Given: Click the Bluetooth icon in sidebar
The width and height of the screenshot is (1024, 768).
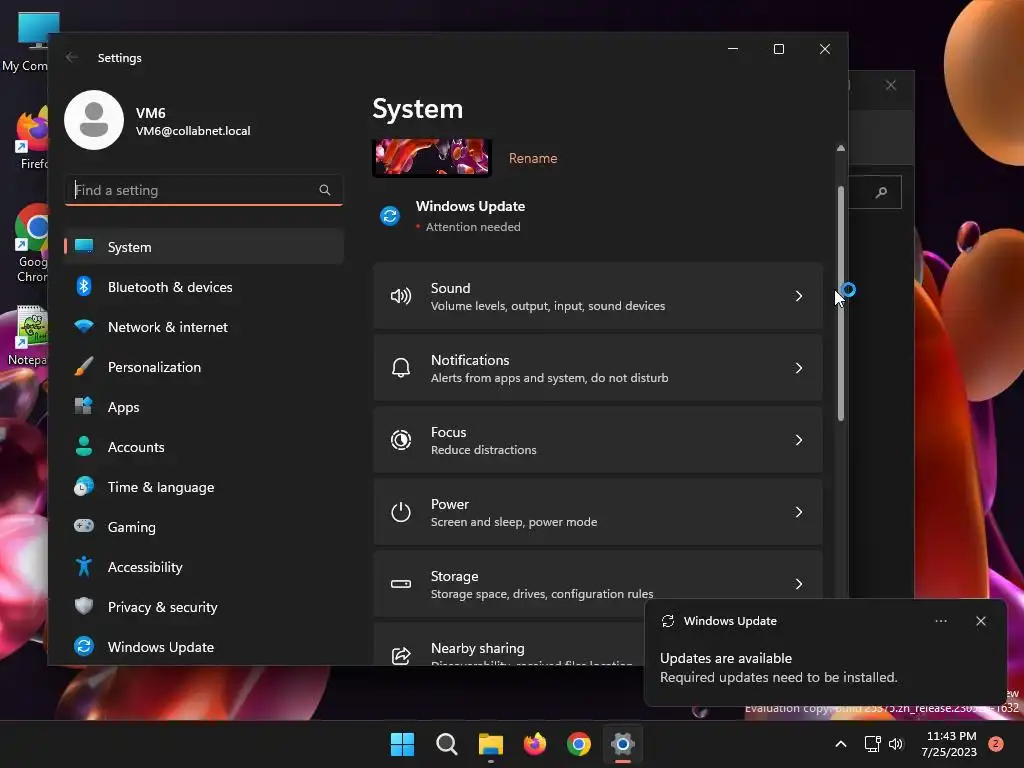Looking at the screenshot, I should (84, 286).
